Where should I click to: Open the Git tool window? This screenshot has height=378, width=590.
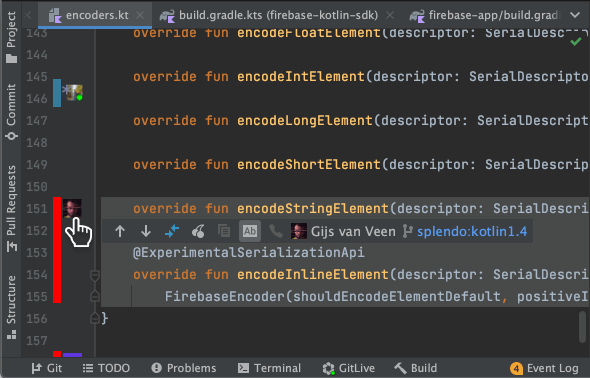pyautogui.click(x=47, y=368)
